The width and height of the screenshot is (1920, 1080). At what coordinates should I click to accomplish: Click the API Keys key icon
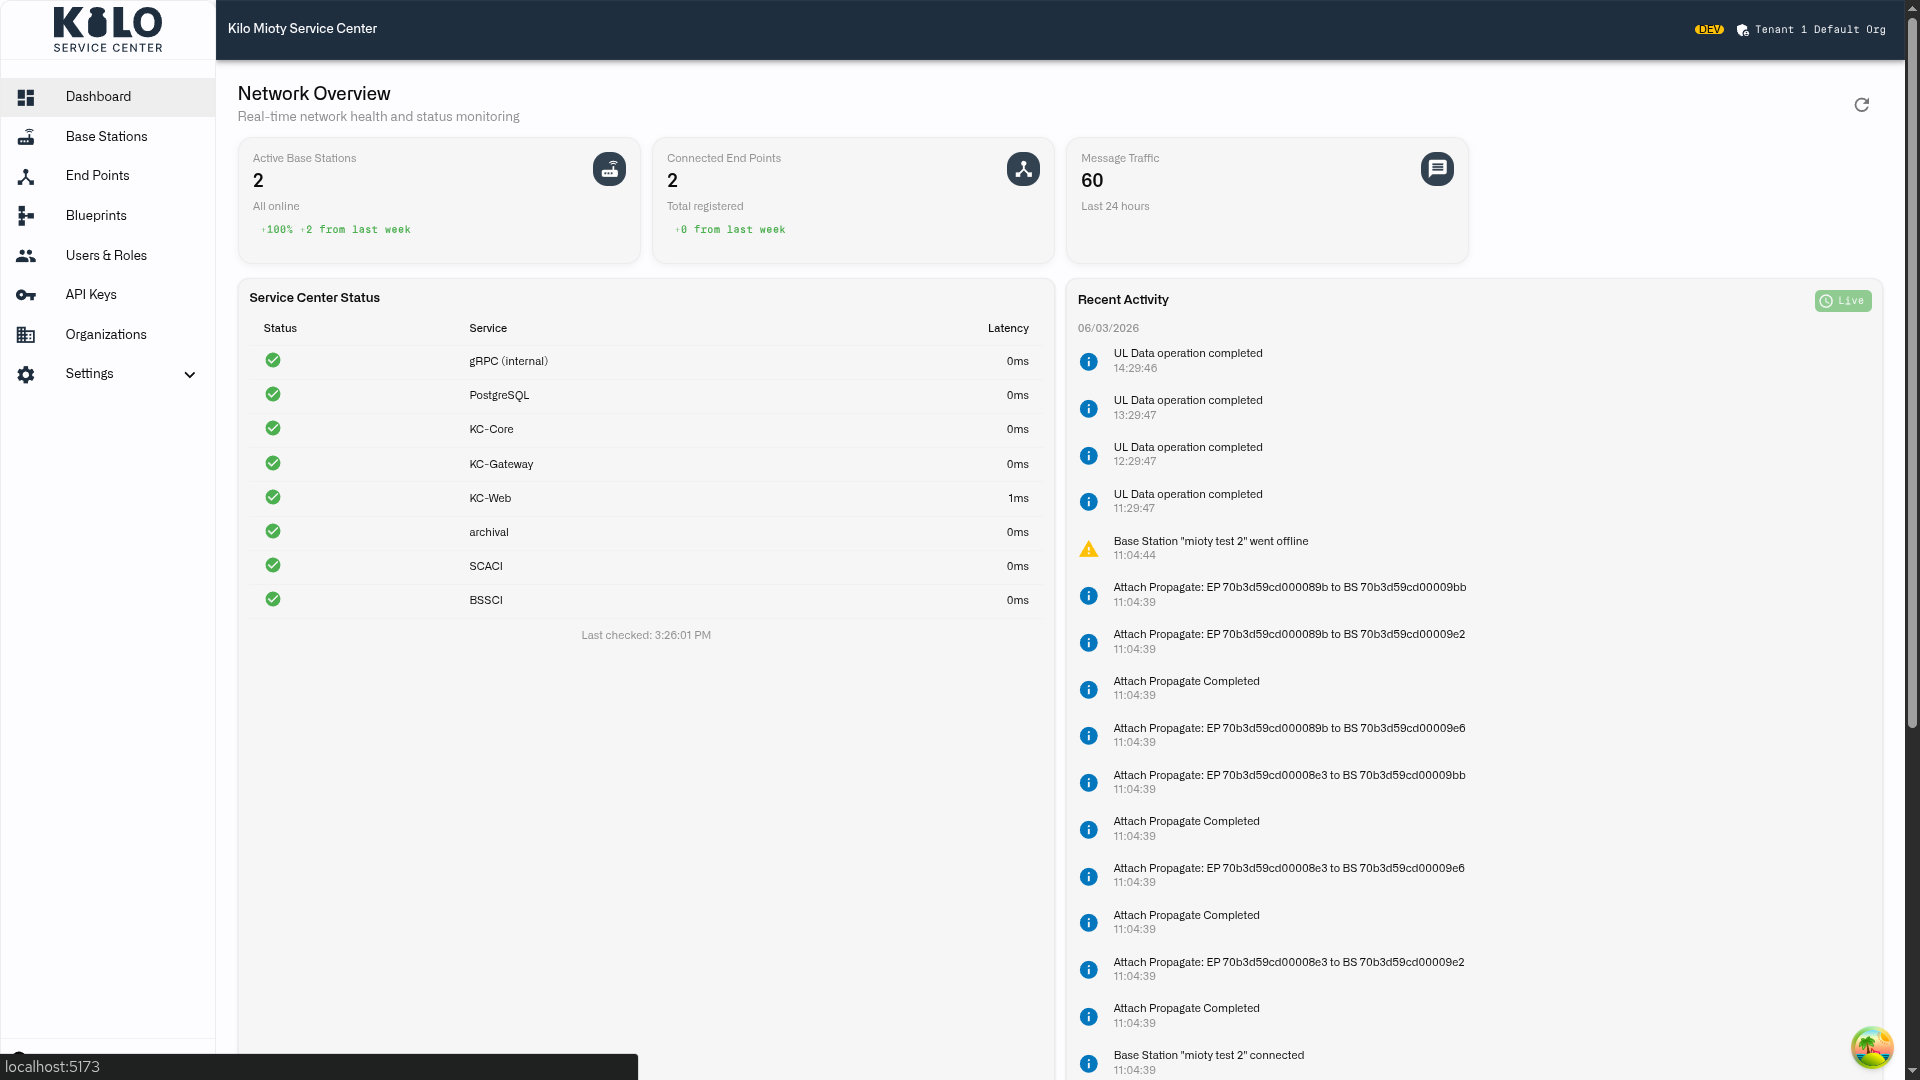coord(26,295)
